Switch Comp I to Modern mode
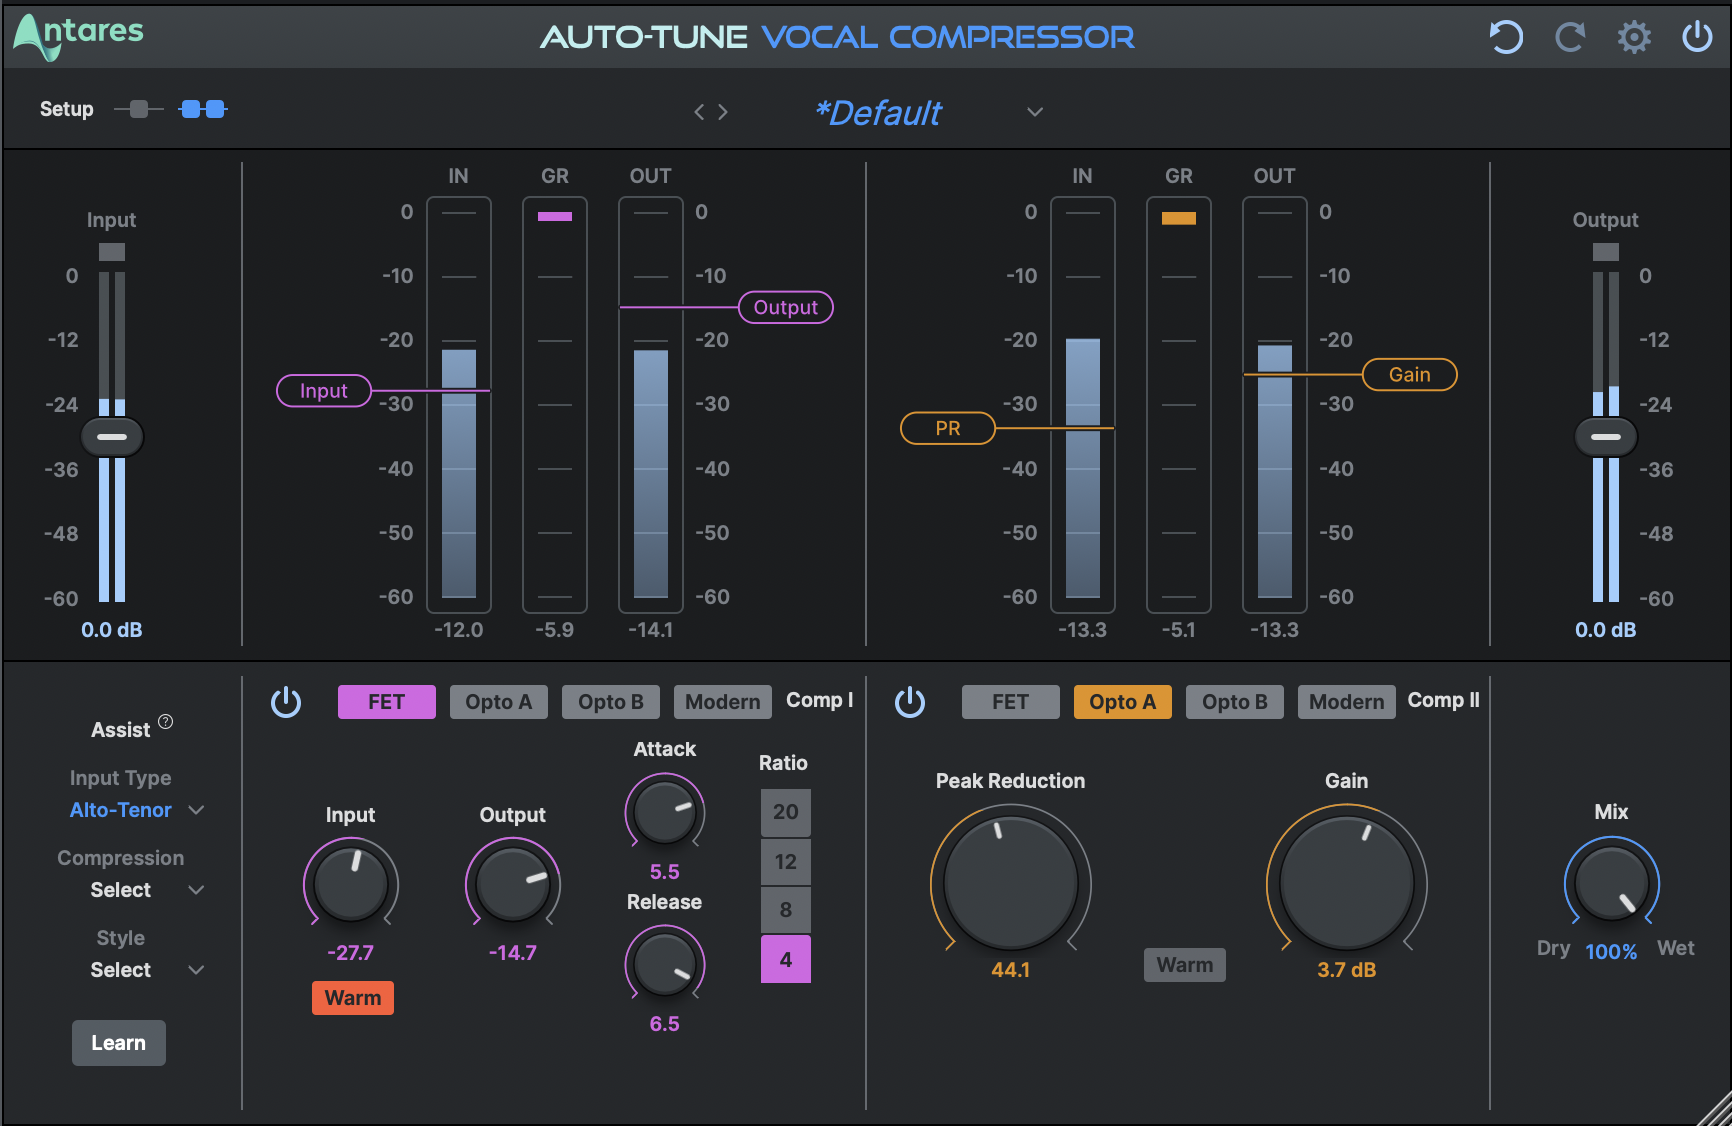The width and height of the screenshot is (1732, 1126). [x=722, y=701]
